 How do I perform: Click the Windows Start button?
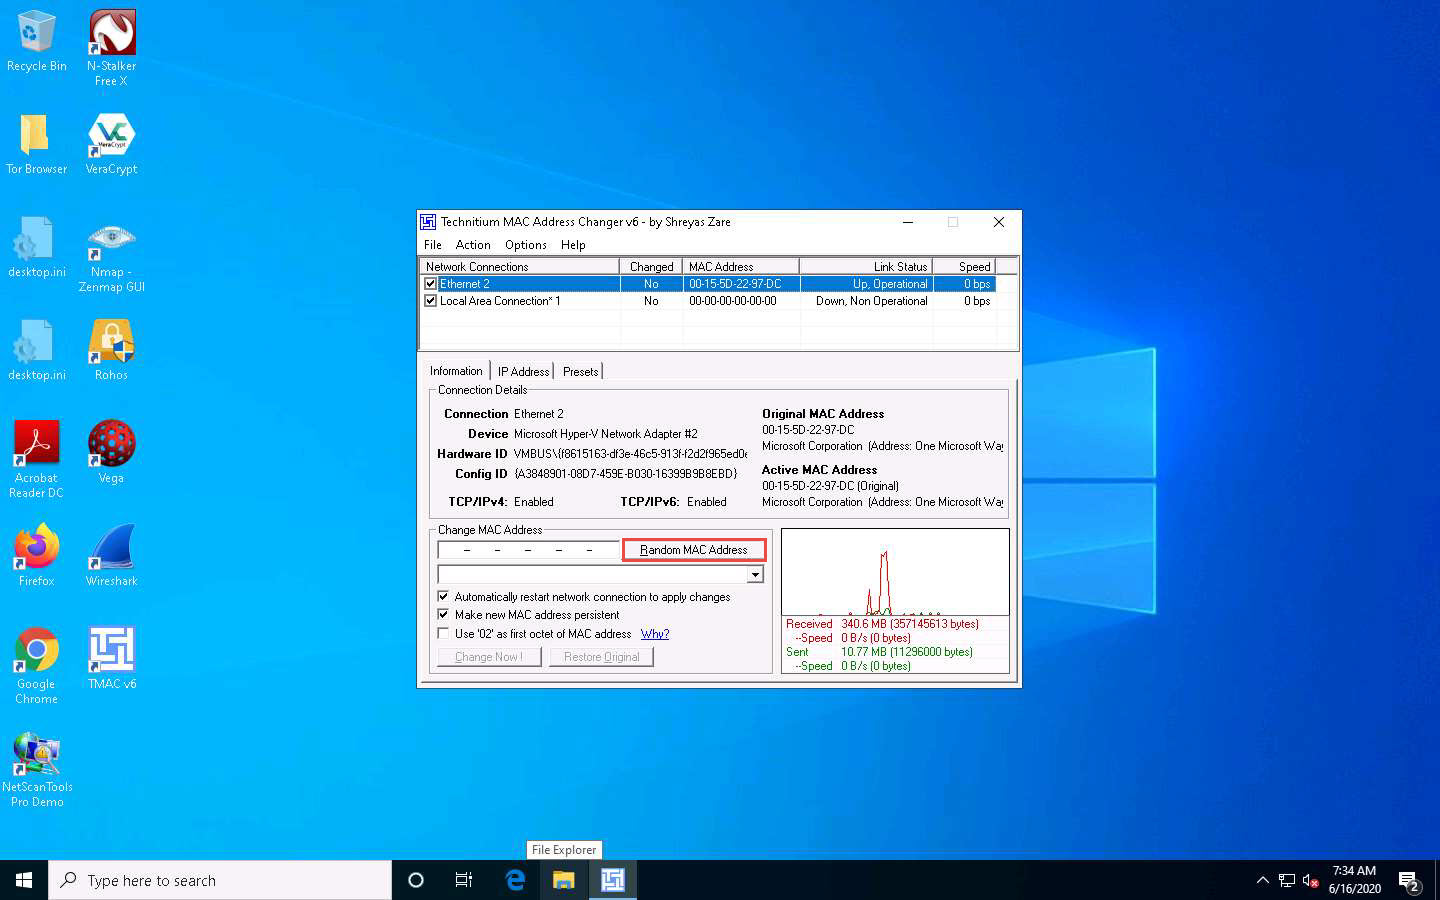(x=24, y=880)
